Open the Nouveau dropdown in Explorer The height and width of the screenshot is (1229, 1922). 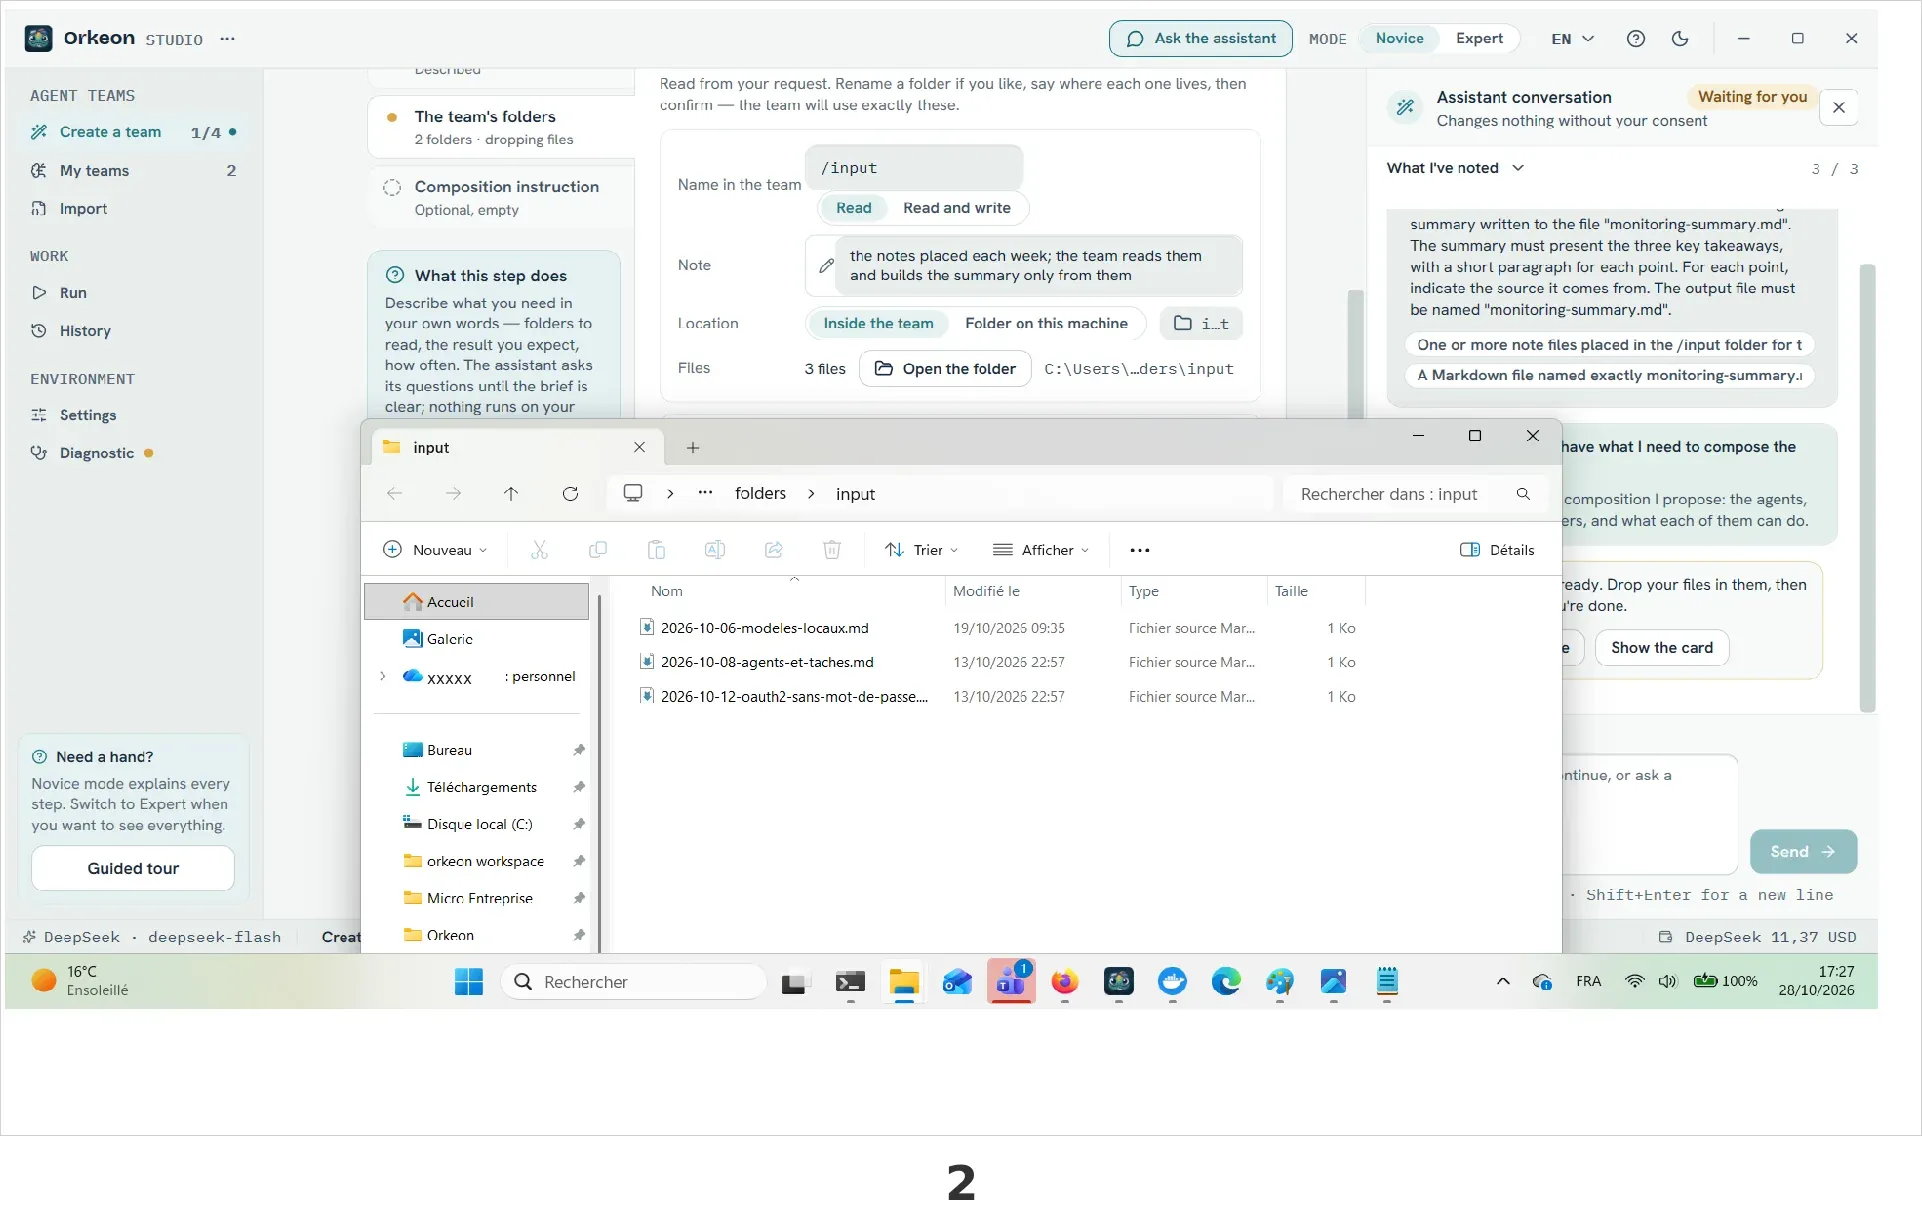[436, 550]
